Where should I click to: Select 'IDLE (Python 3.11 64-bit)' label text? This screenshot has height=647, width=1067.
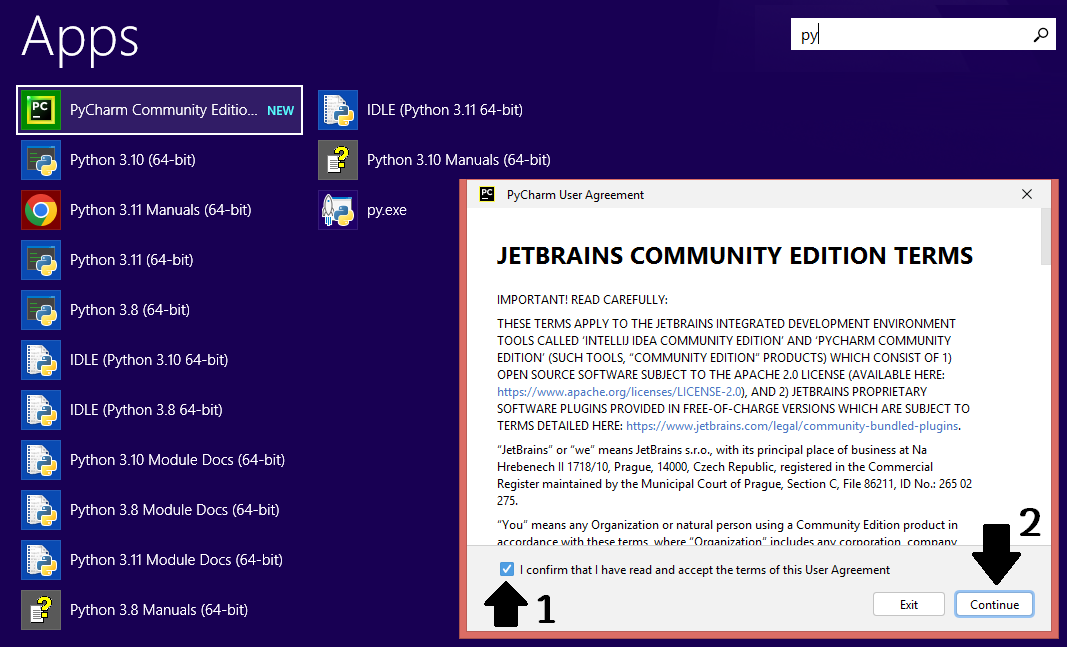coord(445,110)
